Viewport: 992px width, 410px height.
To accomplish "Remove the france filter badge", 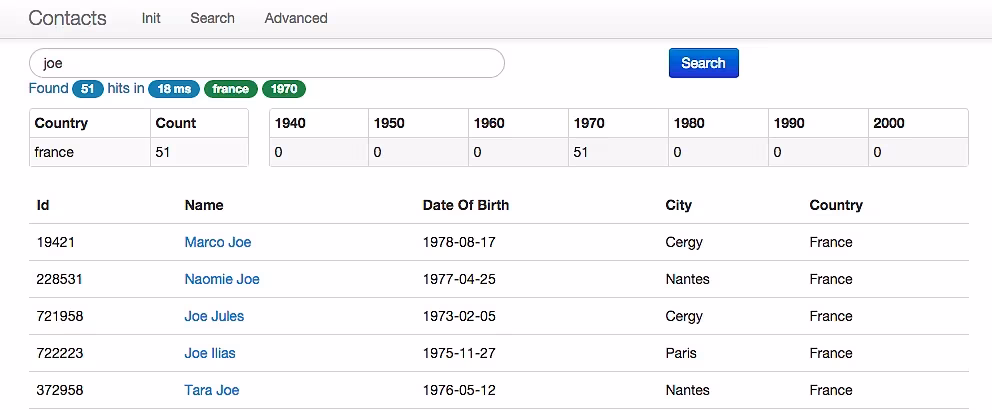I will [x=230, y=89].
